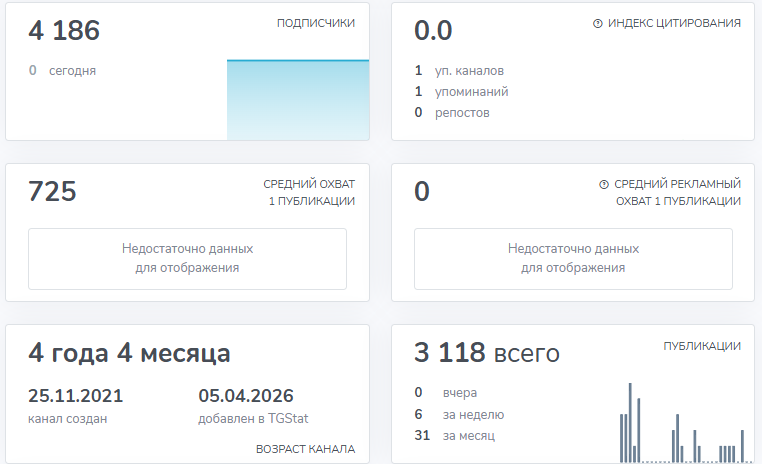Viewport: 762px width, 464px height.
Task: Click the СРЕДНИЙ ОХВАТ 1 ПУБЛИКАЦИИ title
Action: coord(309,192)
